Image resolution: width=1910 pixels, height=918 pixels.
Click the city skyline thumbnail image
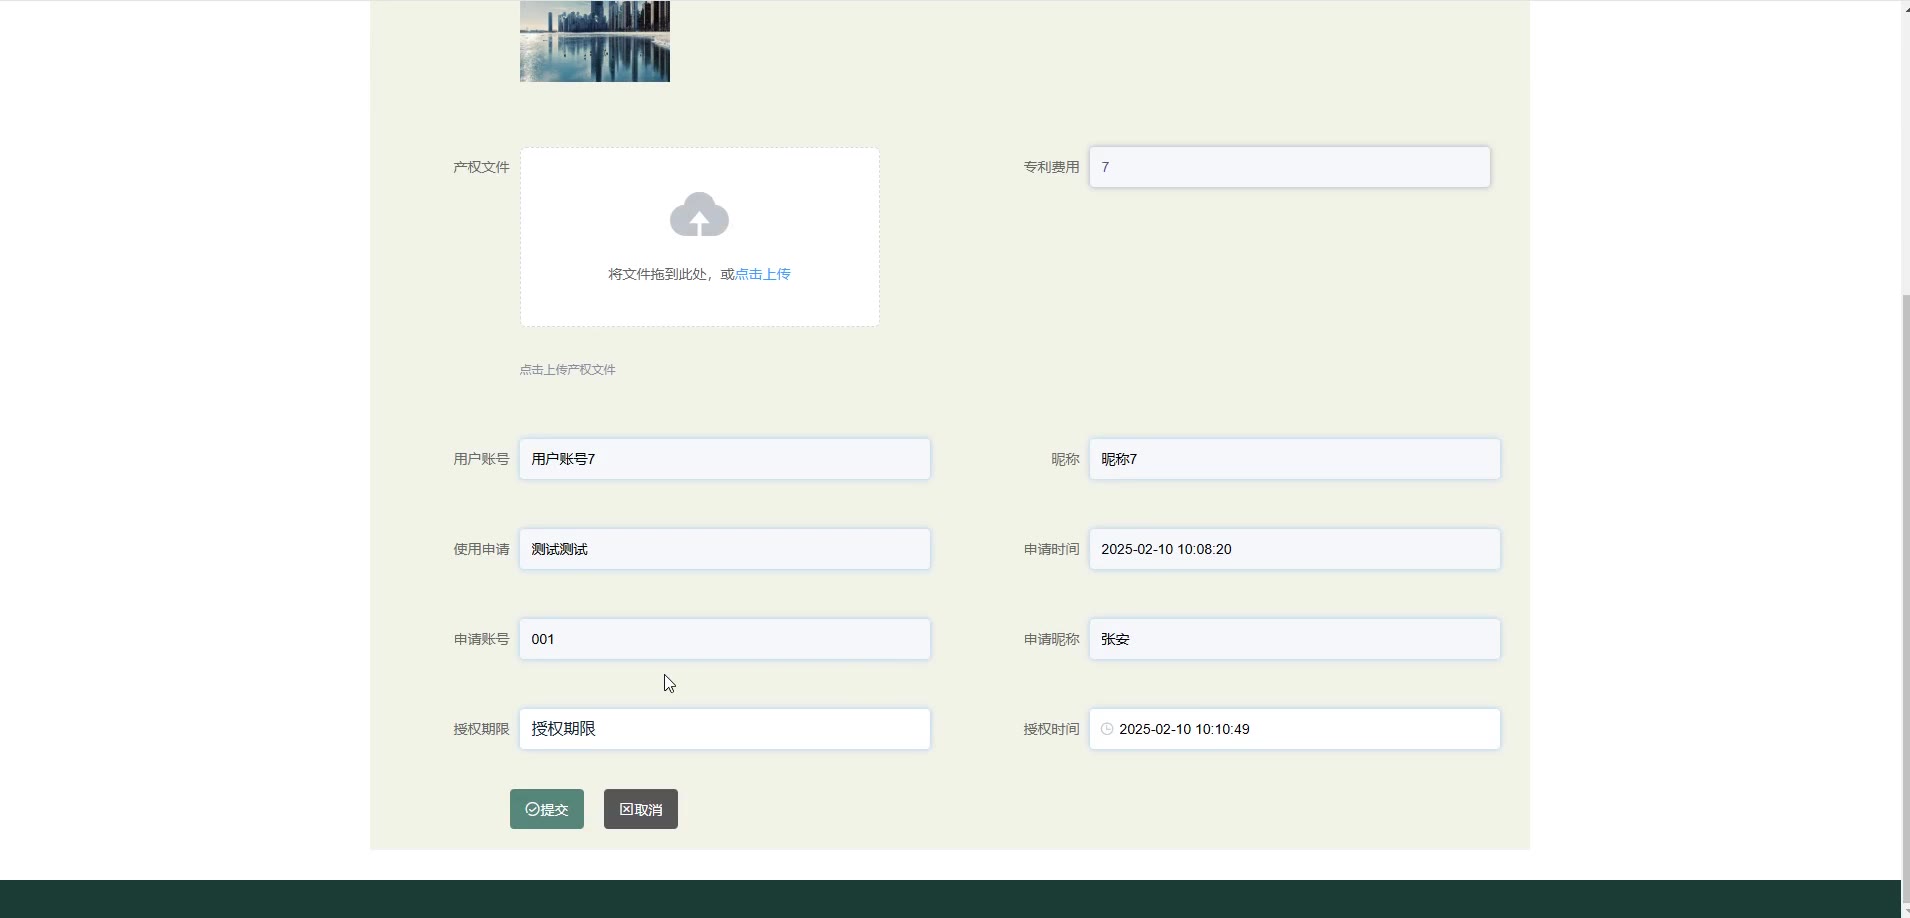[594, 41]
